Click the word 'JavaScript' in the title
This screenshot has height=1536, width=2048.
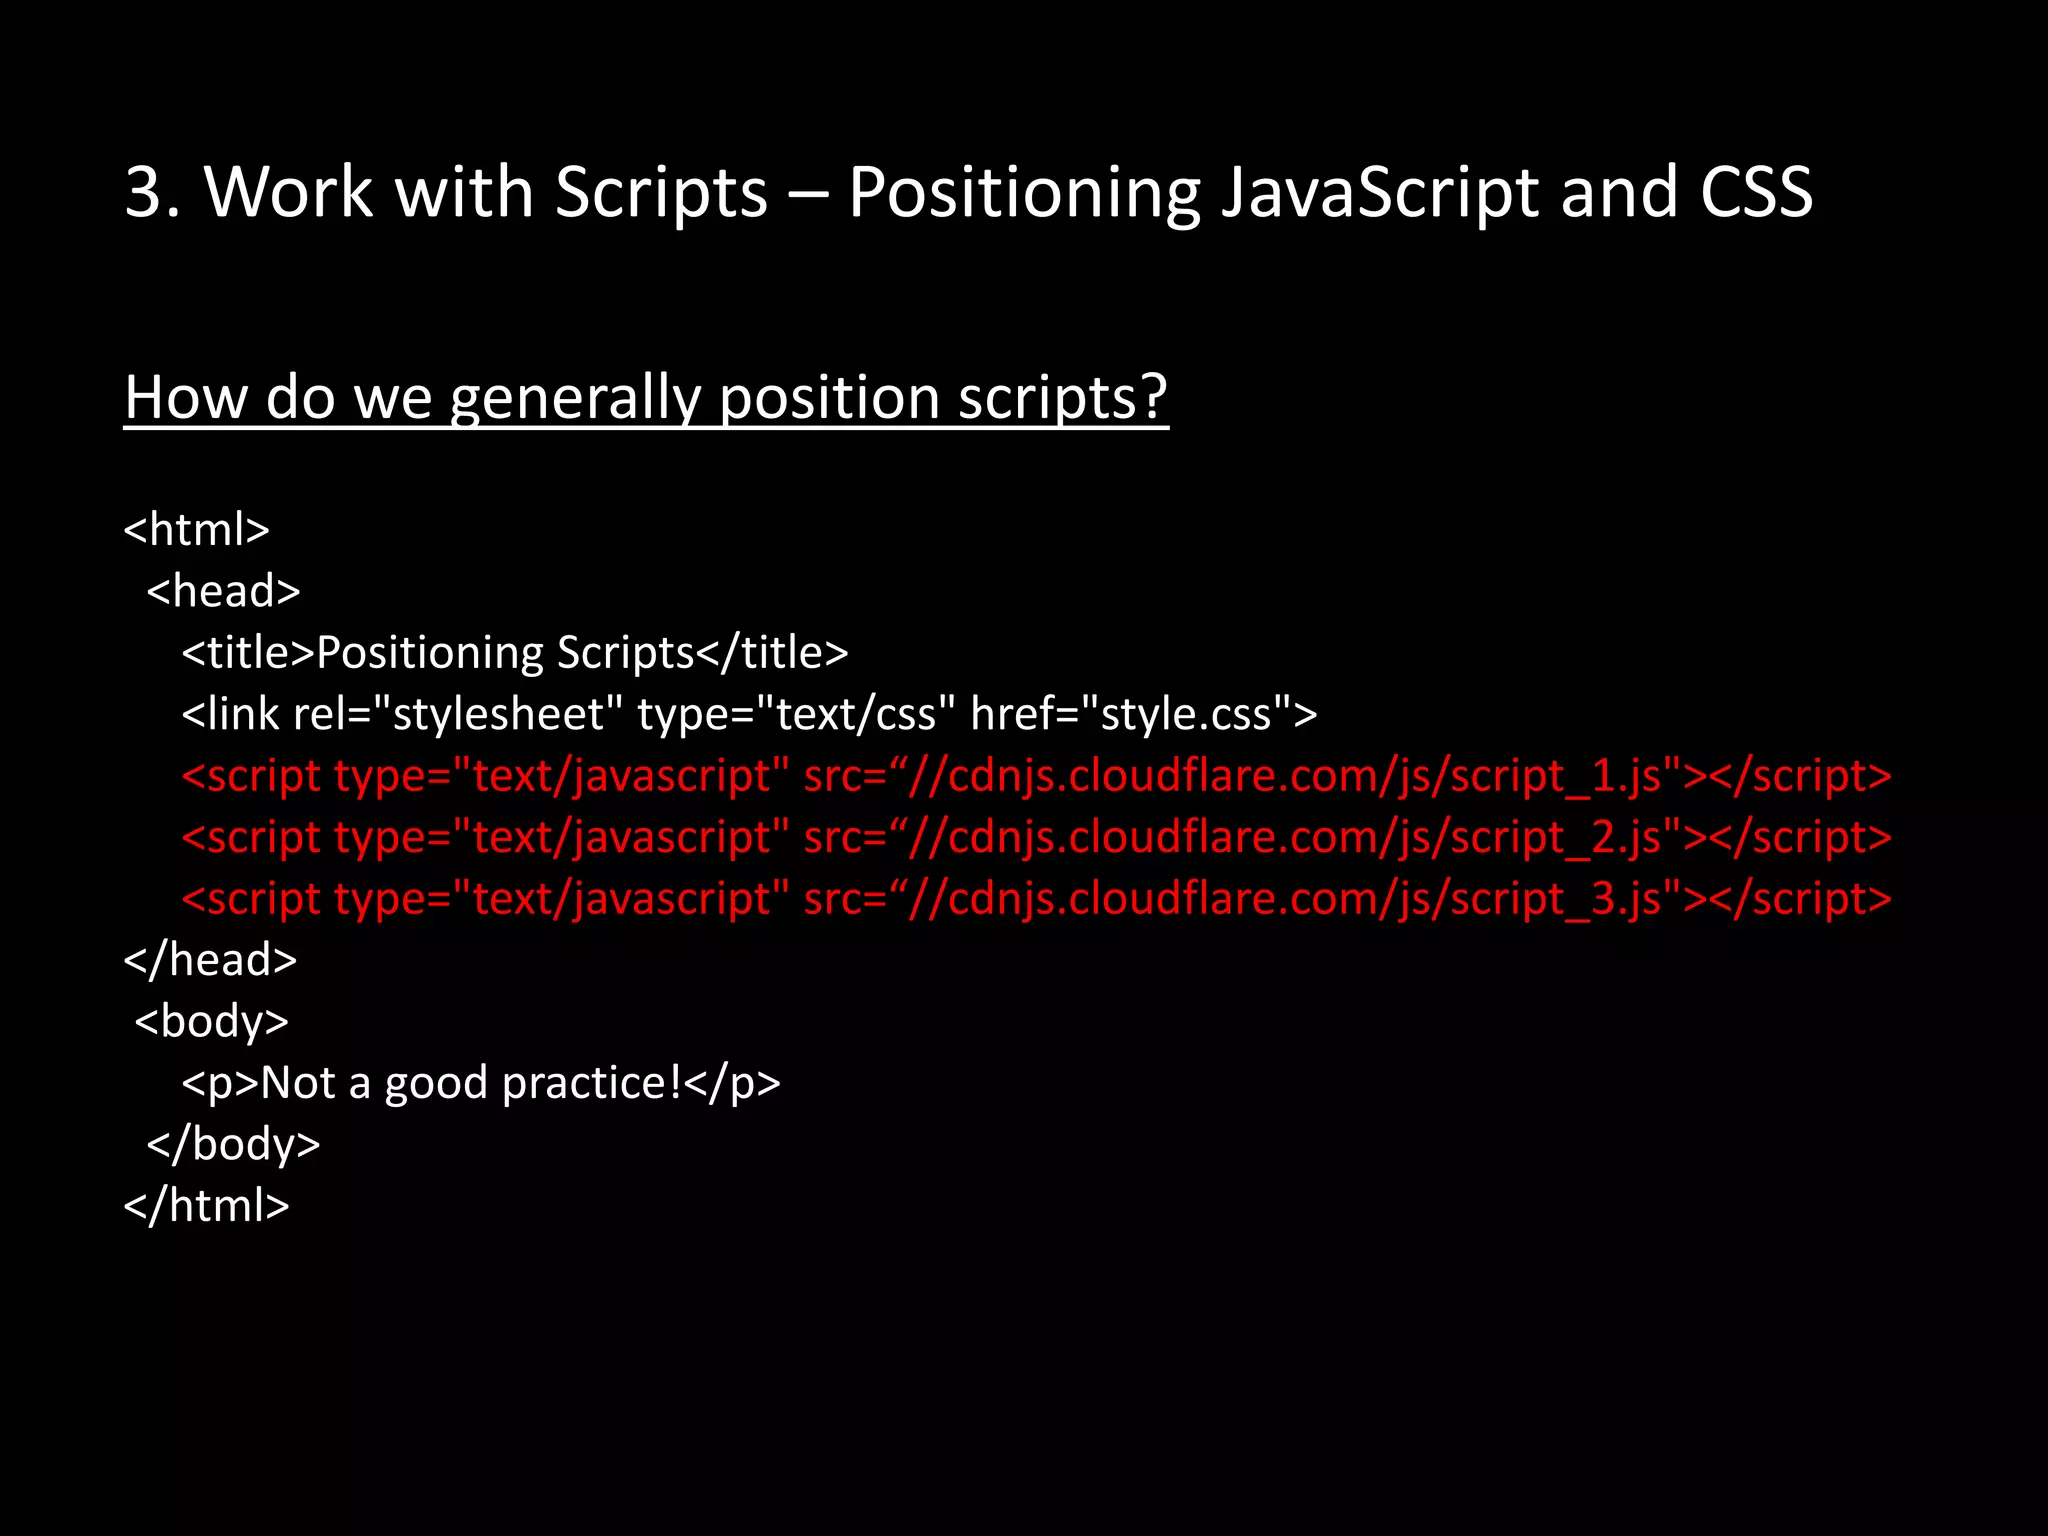point(1379,192)
